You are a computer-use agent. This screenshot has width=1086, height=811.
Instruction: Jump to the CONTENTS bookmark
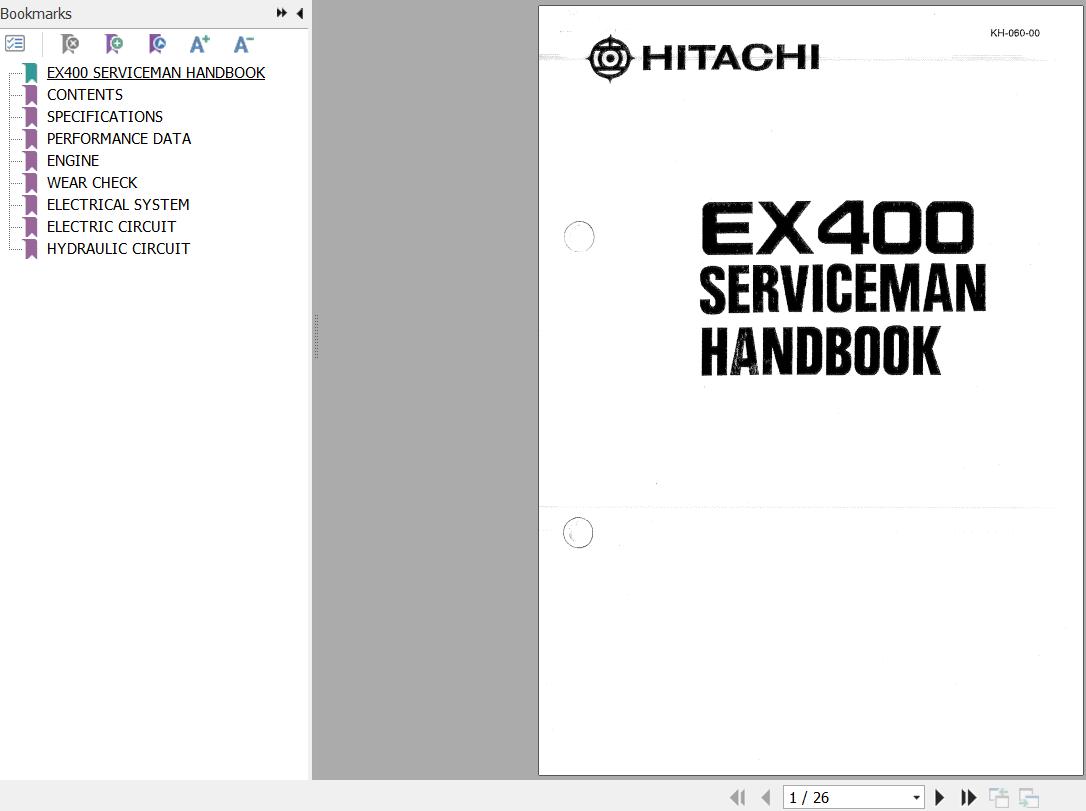point(84,95)
